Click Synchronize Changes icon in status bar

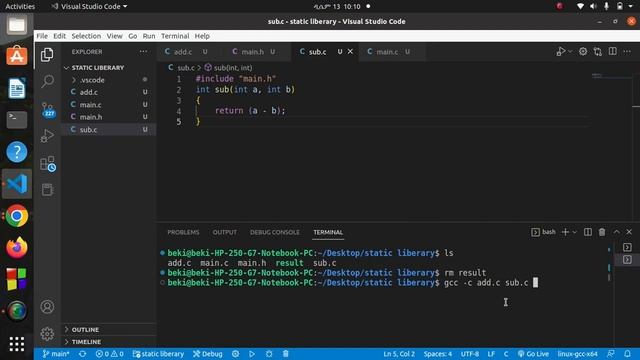[x=83, y=354]
